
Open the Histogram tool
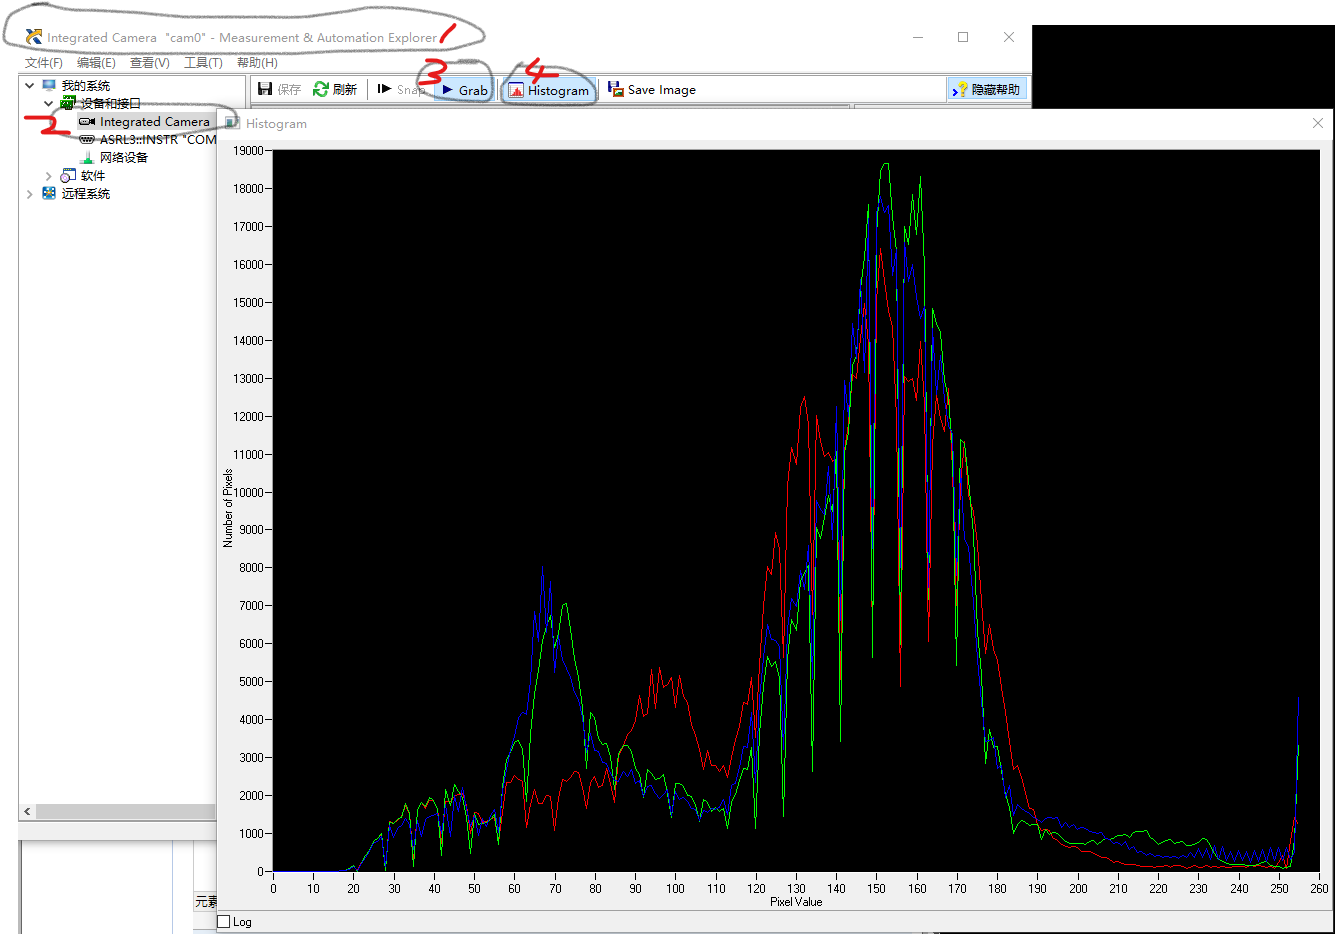549,90
